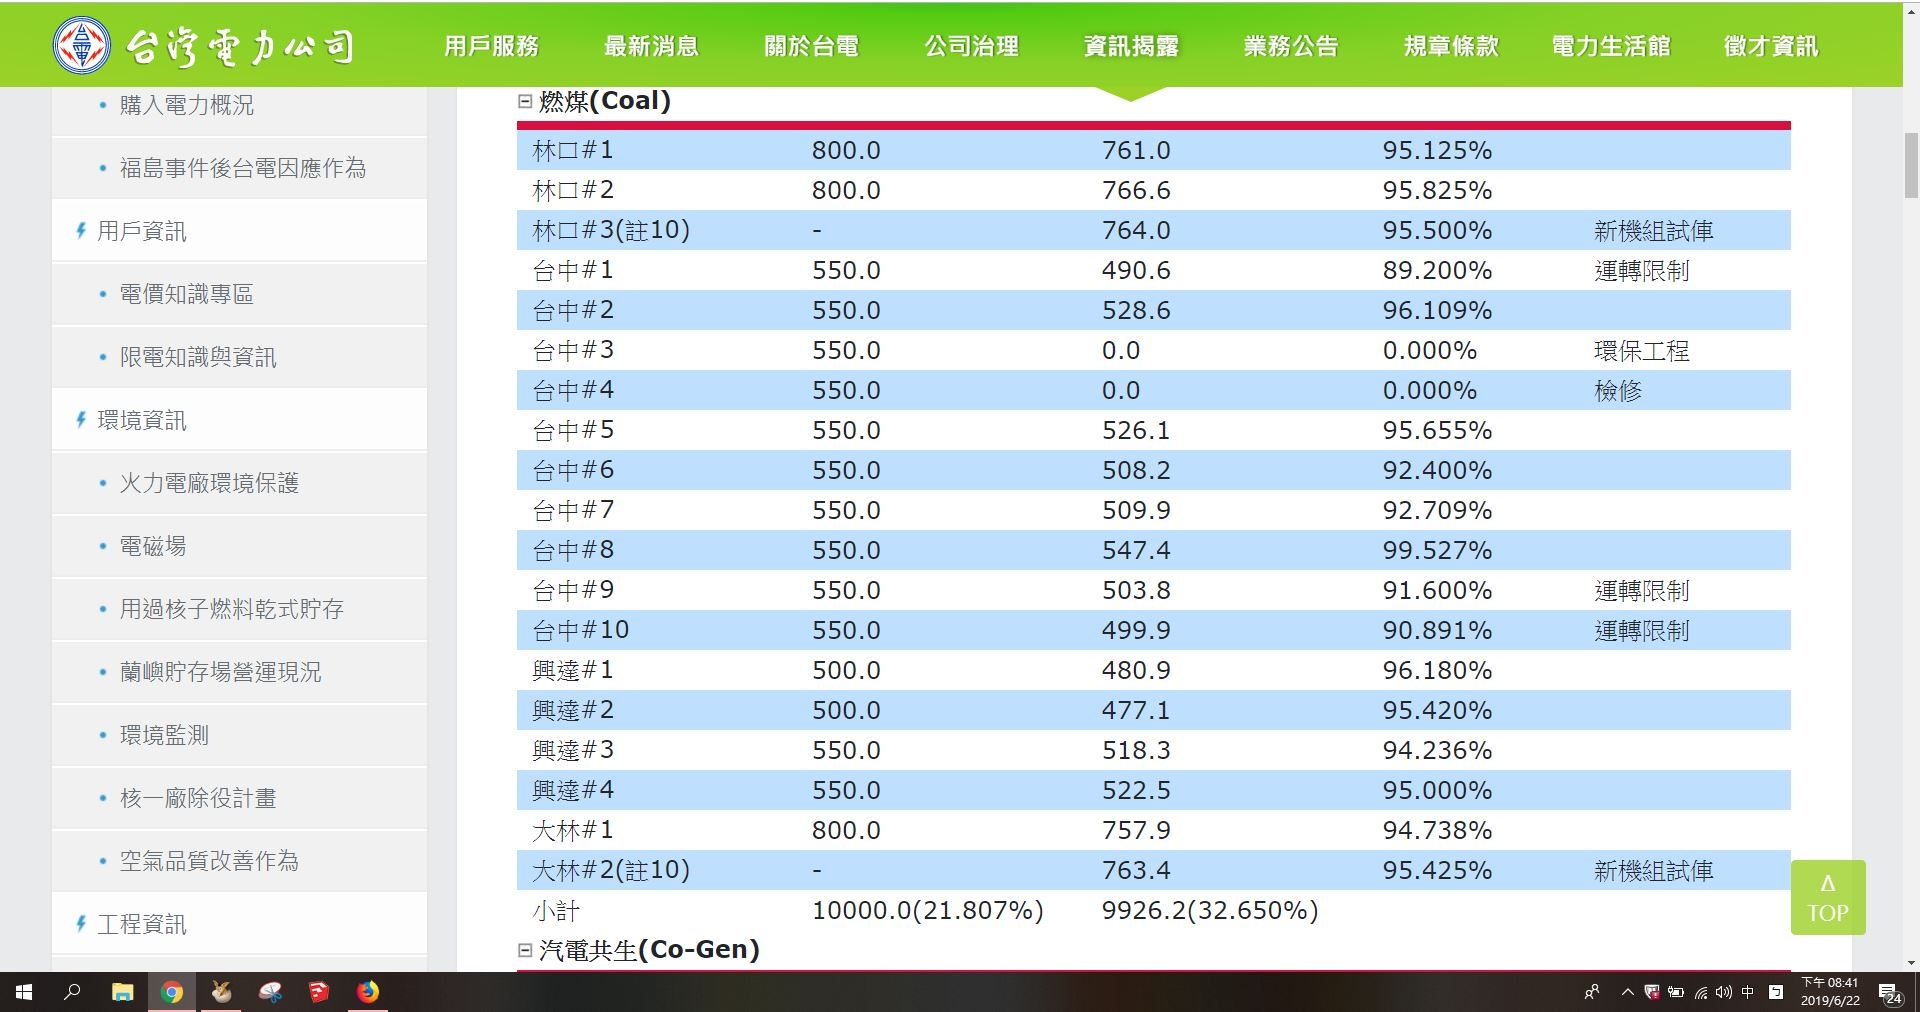Image resolution: width=1920 pixels, height=1012 pixels.
Task: Open Firefox from the taskbar
Action: click(x=368, y=992)
